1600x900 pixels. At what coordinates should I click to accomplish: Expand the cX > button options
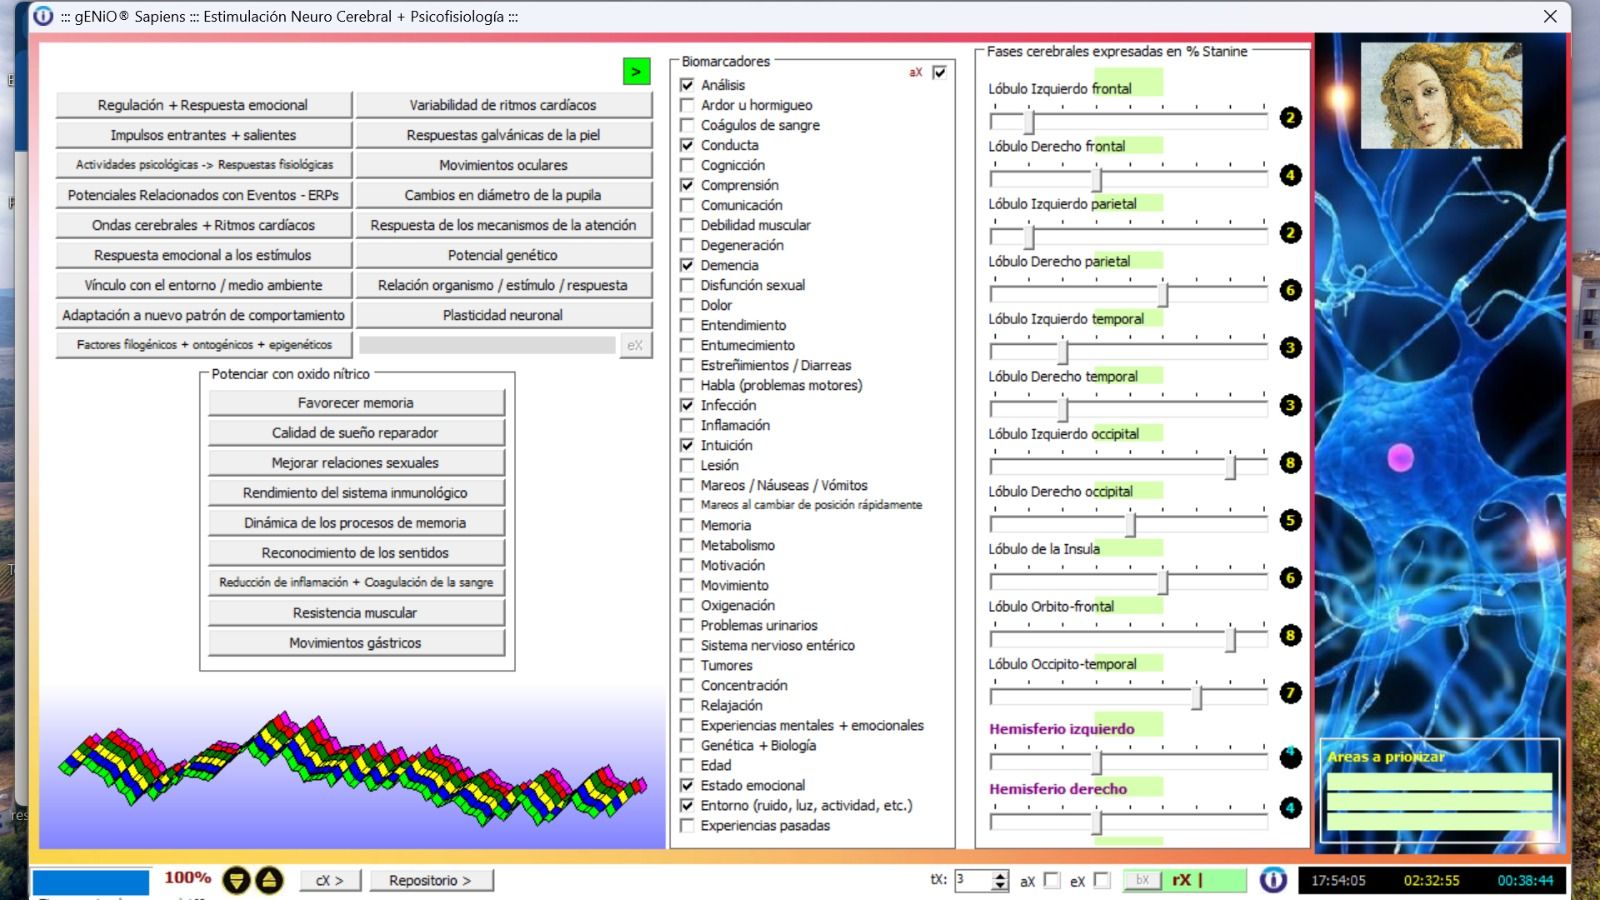pos(329,880)
